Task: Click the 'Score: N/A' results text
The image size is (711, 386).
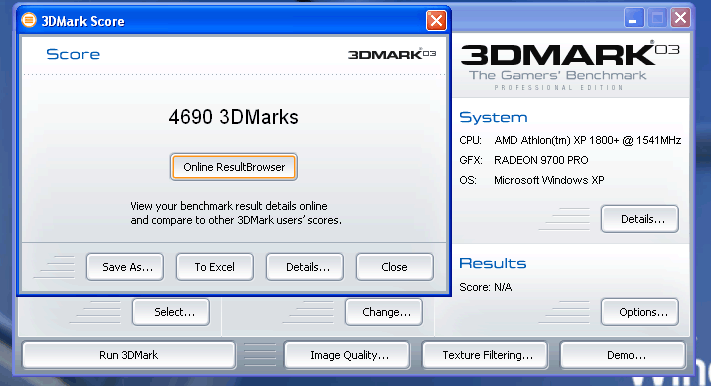Action: coord(486,287)
